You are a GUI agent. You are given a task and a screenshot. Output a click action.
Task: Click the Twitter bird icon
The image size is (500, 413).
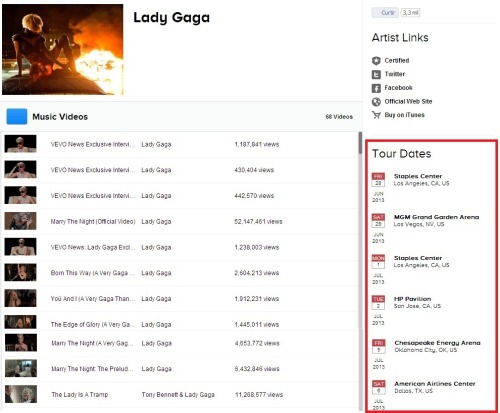point(376,74)
